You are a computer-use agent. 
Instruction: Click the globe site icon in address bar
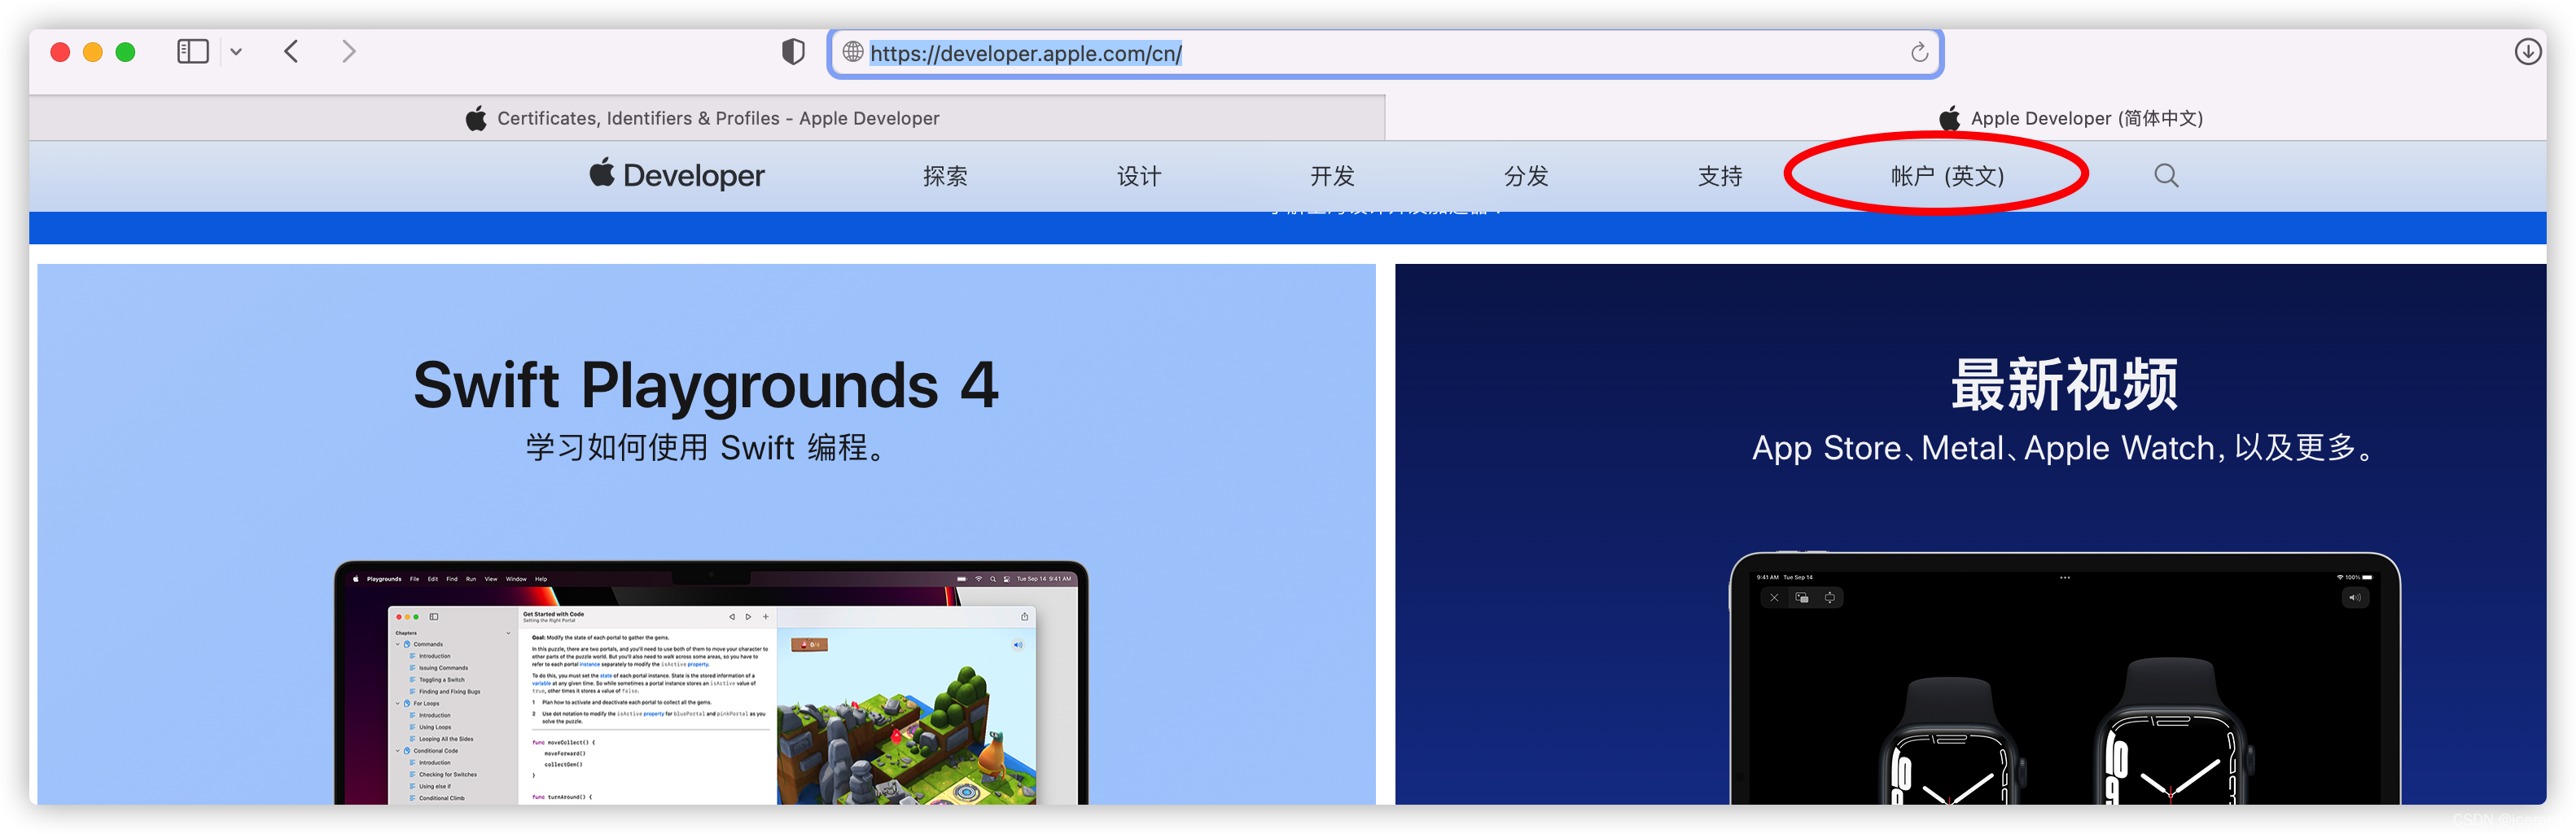click(853, 52)
